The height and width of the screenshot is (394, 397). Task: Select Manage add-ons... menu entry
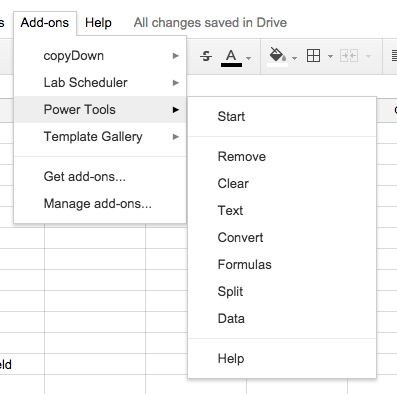tap(100, 204)
